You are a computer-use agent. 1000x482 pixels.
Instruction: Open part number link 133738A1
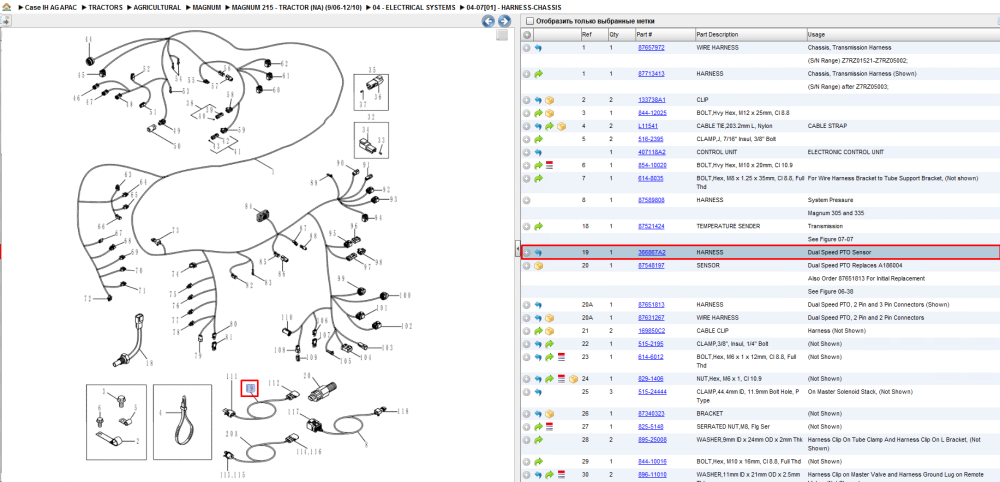click(x=652, y=100)
